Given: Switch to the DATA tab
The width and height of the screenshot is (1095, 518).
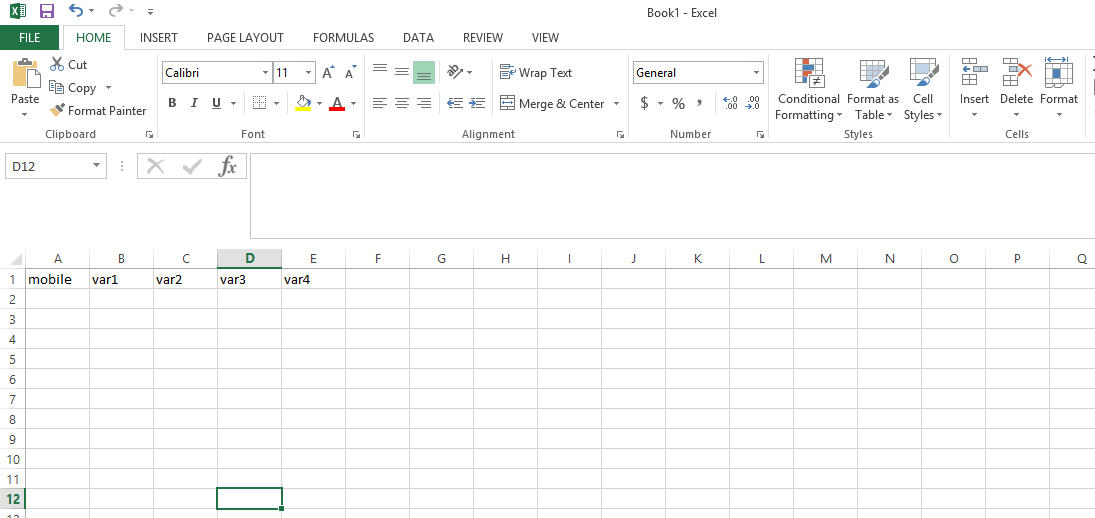Looking at the screenshot, I should 418,38.
